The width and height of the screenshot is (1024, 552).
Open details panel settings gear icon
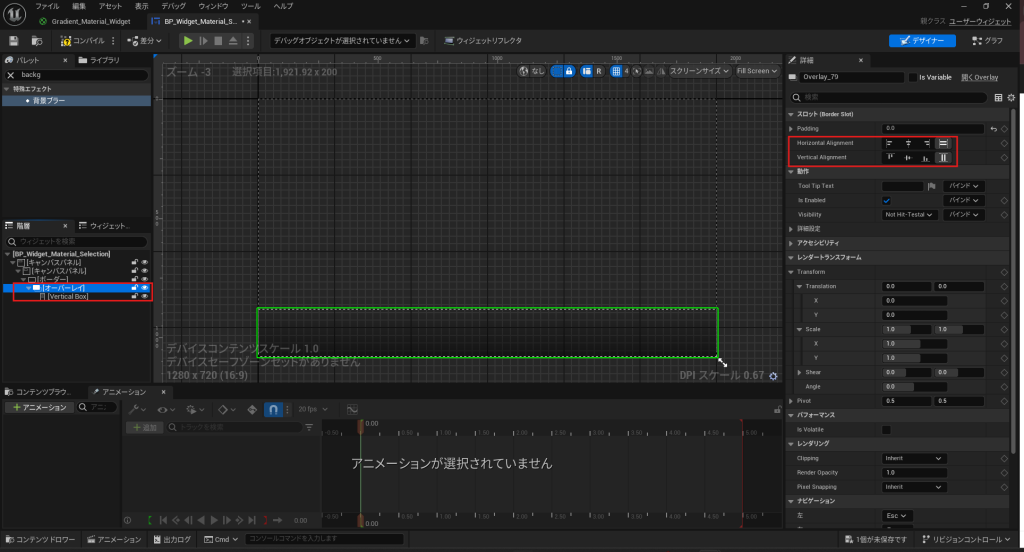point(1011,98)
